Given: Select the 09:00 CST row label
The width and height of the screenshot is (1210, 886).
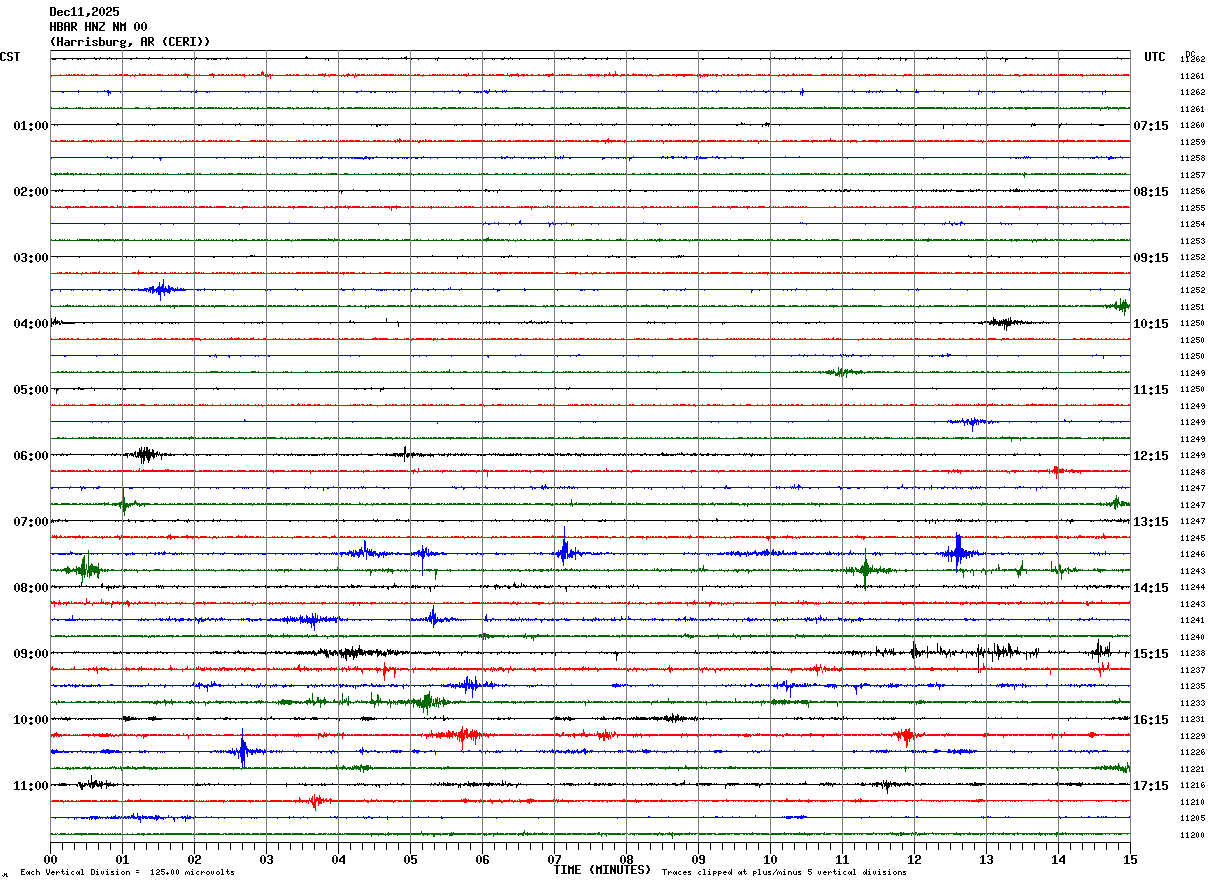Looking at the screenshot, I should click(30, 654).
